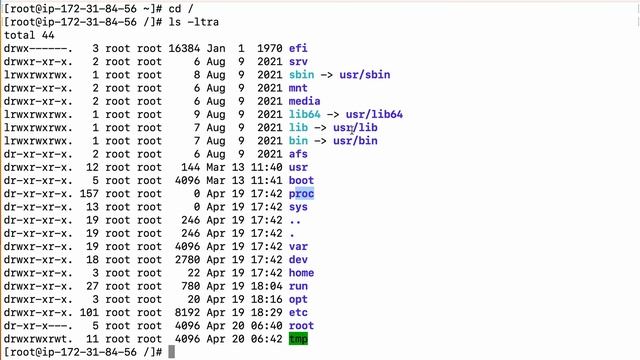Click the 'media' directory name

click(x=304, y=101)
